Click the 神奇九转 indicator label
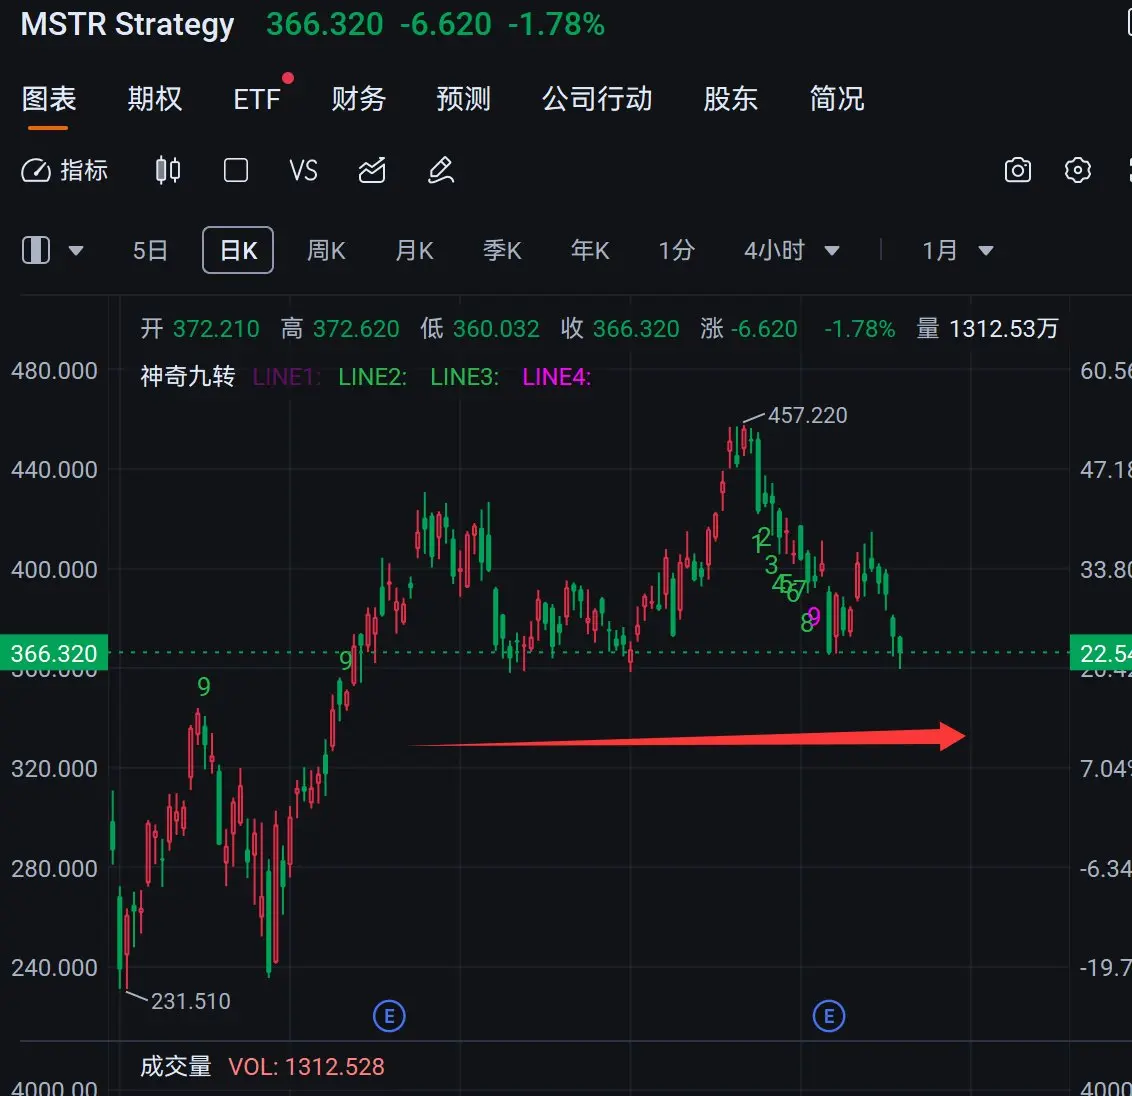The width and height of the screenshot is (1132, 1096). pyautogui.click(x=188, y=376)
